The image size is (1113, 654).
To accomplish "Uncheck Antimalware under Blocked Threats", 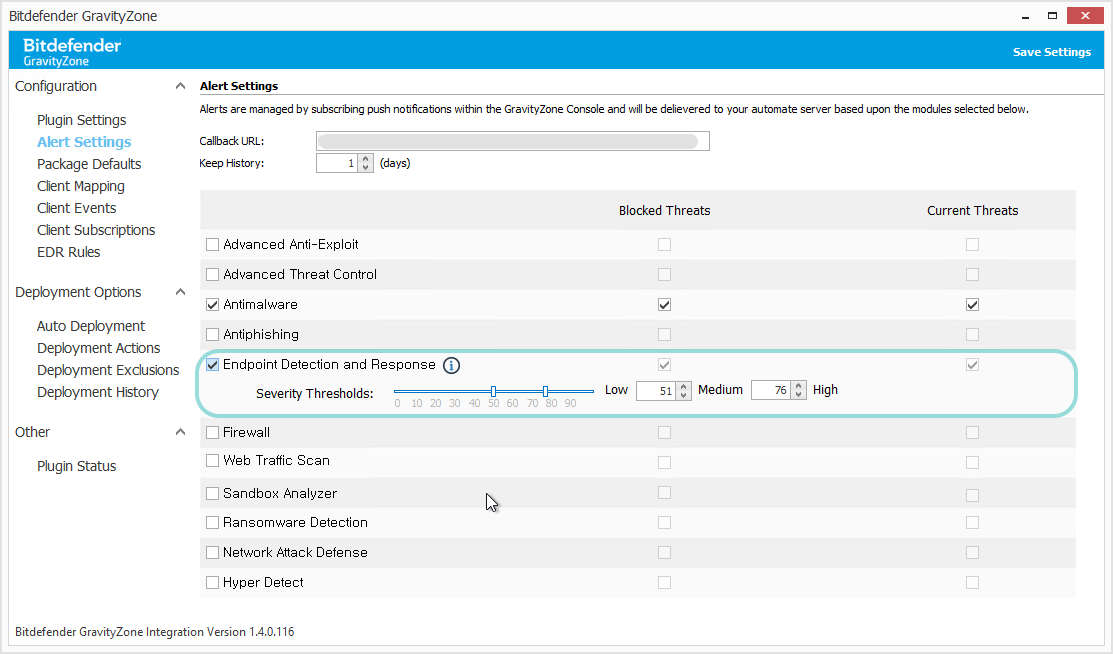I will coord(664,304).
